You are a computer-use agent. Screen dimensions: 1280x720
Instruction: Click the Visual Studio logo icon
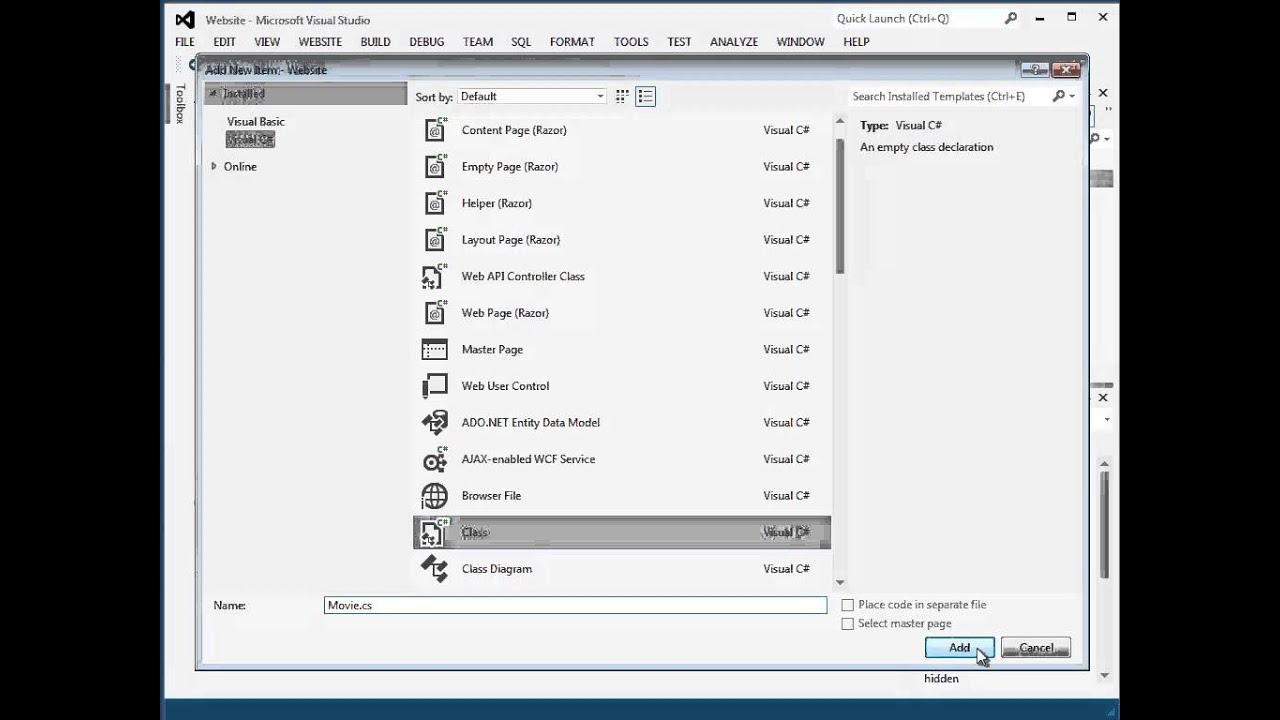pos(185,19)
